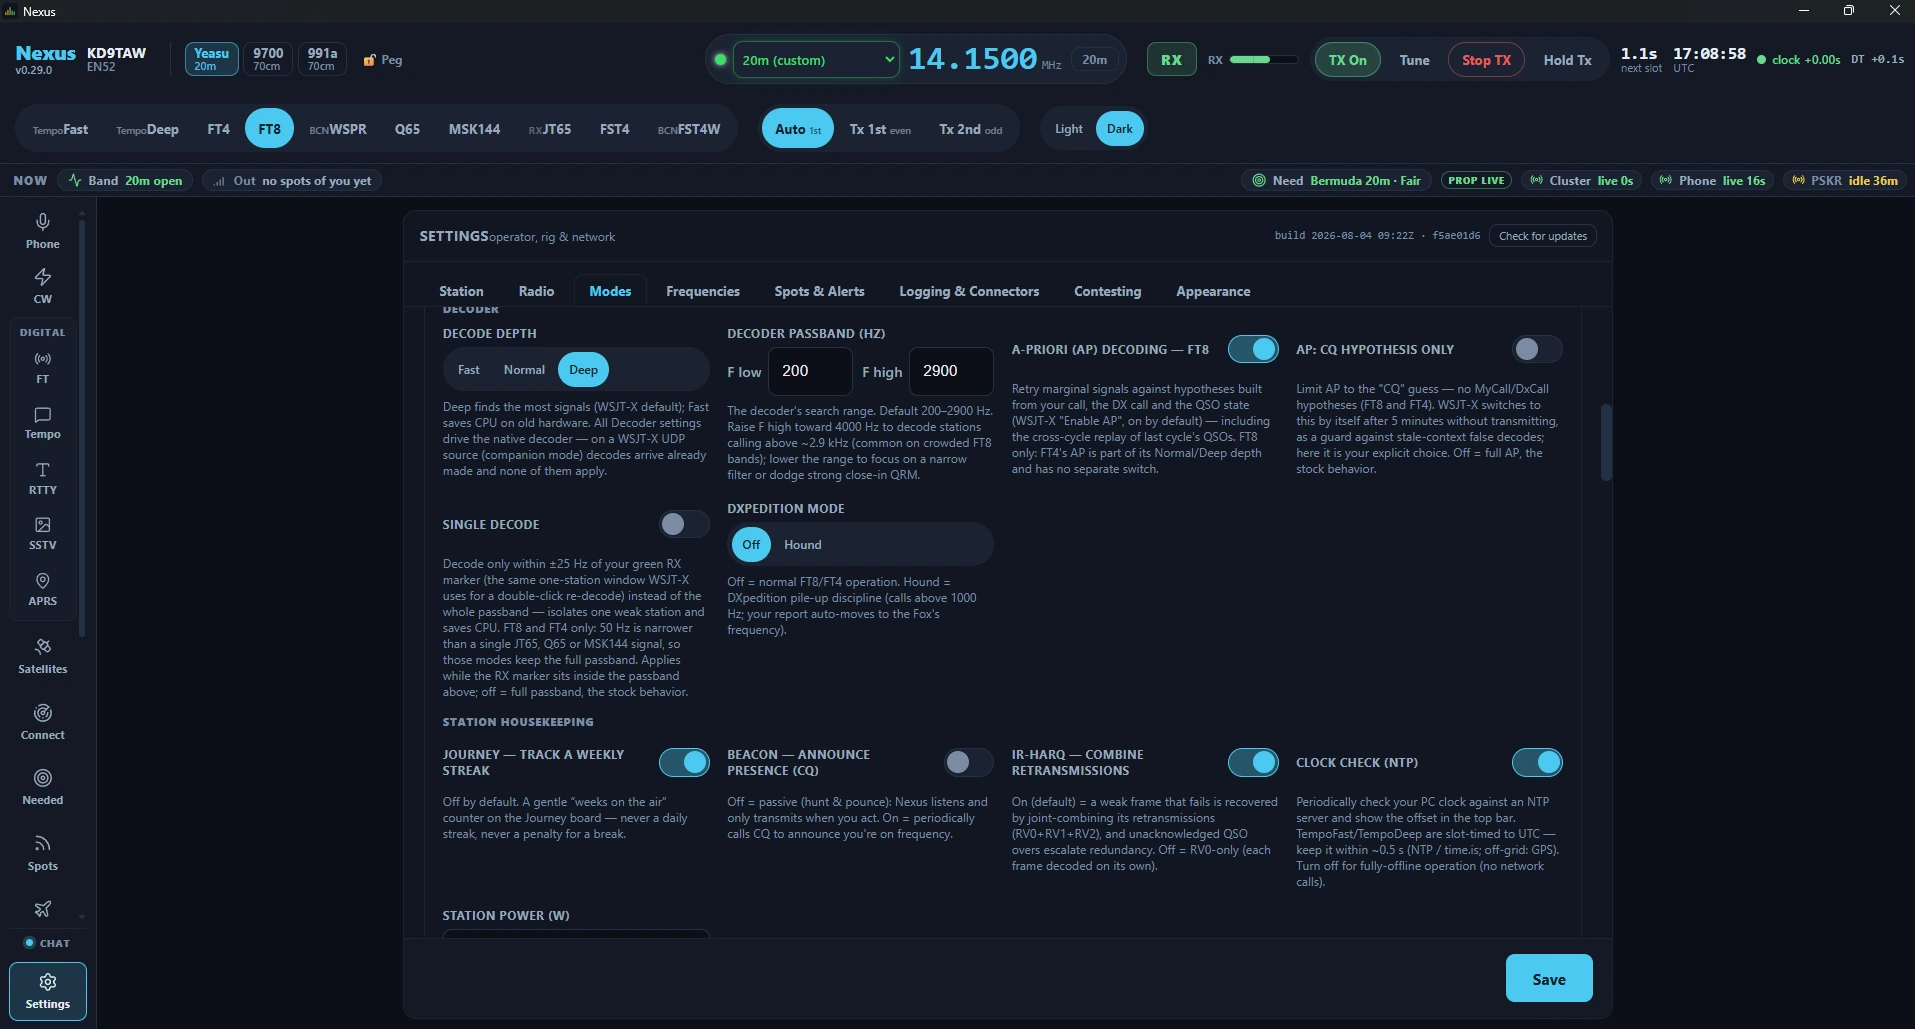This screenshot has width=1915, height=1029.
Task: Click the Band 20m open status chip
Action: click(125, 181)
